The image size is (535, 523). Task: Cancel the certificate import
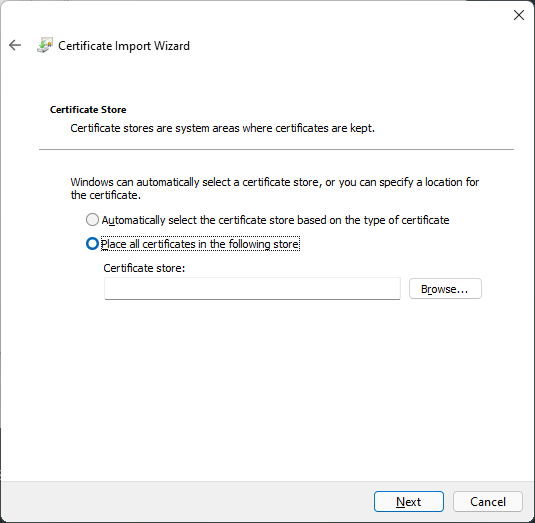[x=488, y=502]
